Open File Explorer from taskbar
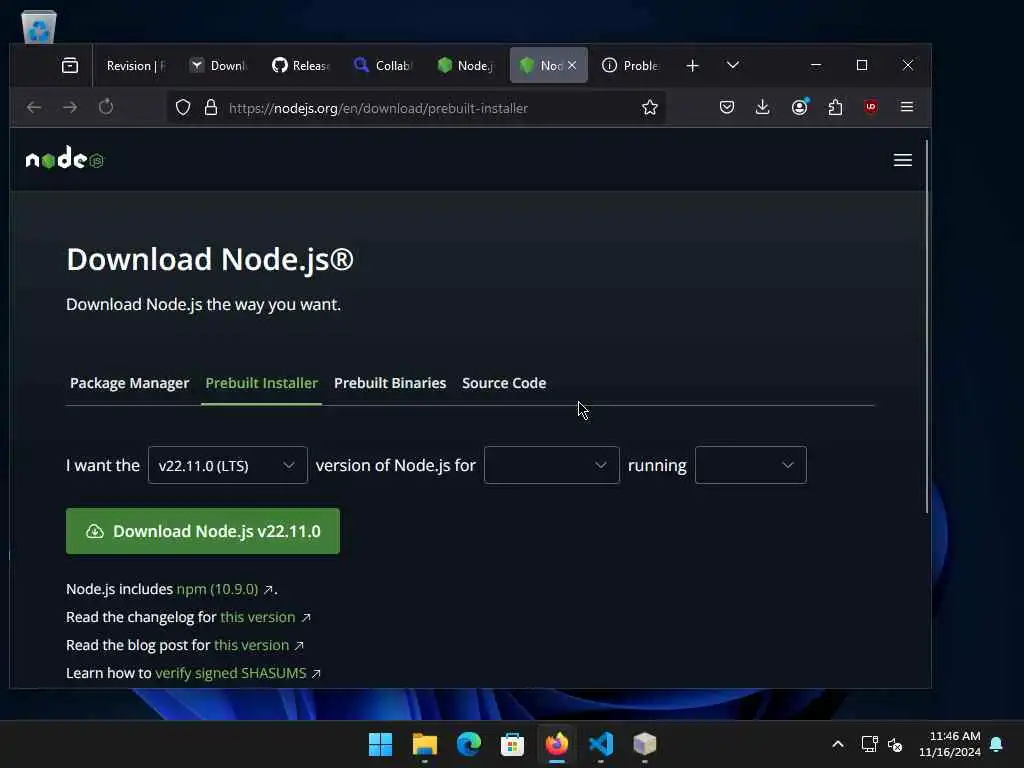Viewport: 1024px width, 768px height. point(424,744)
